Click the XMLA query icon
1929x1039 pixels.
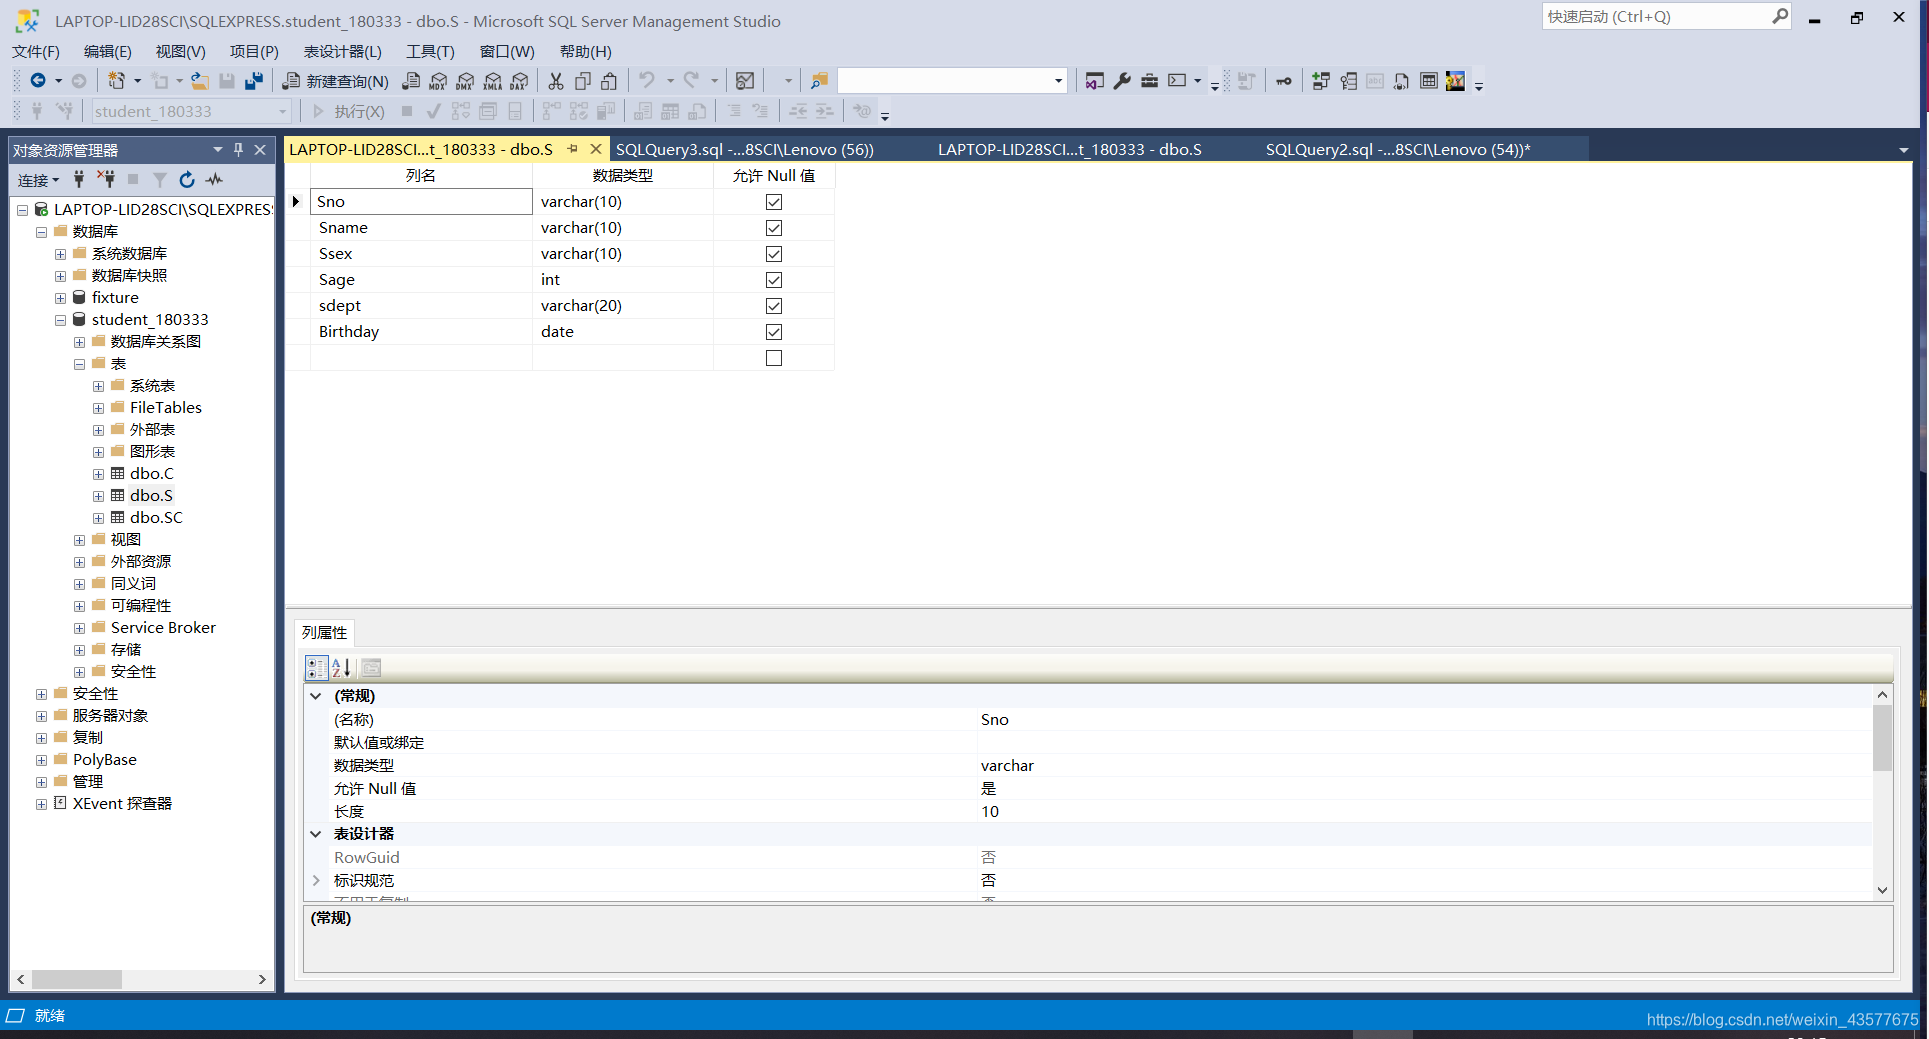click(x=492, y=81)
